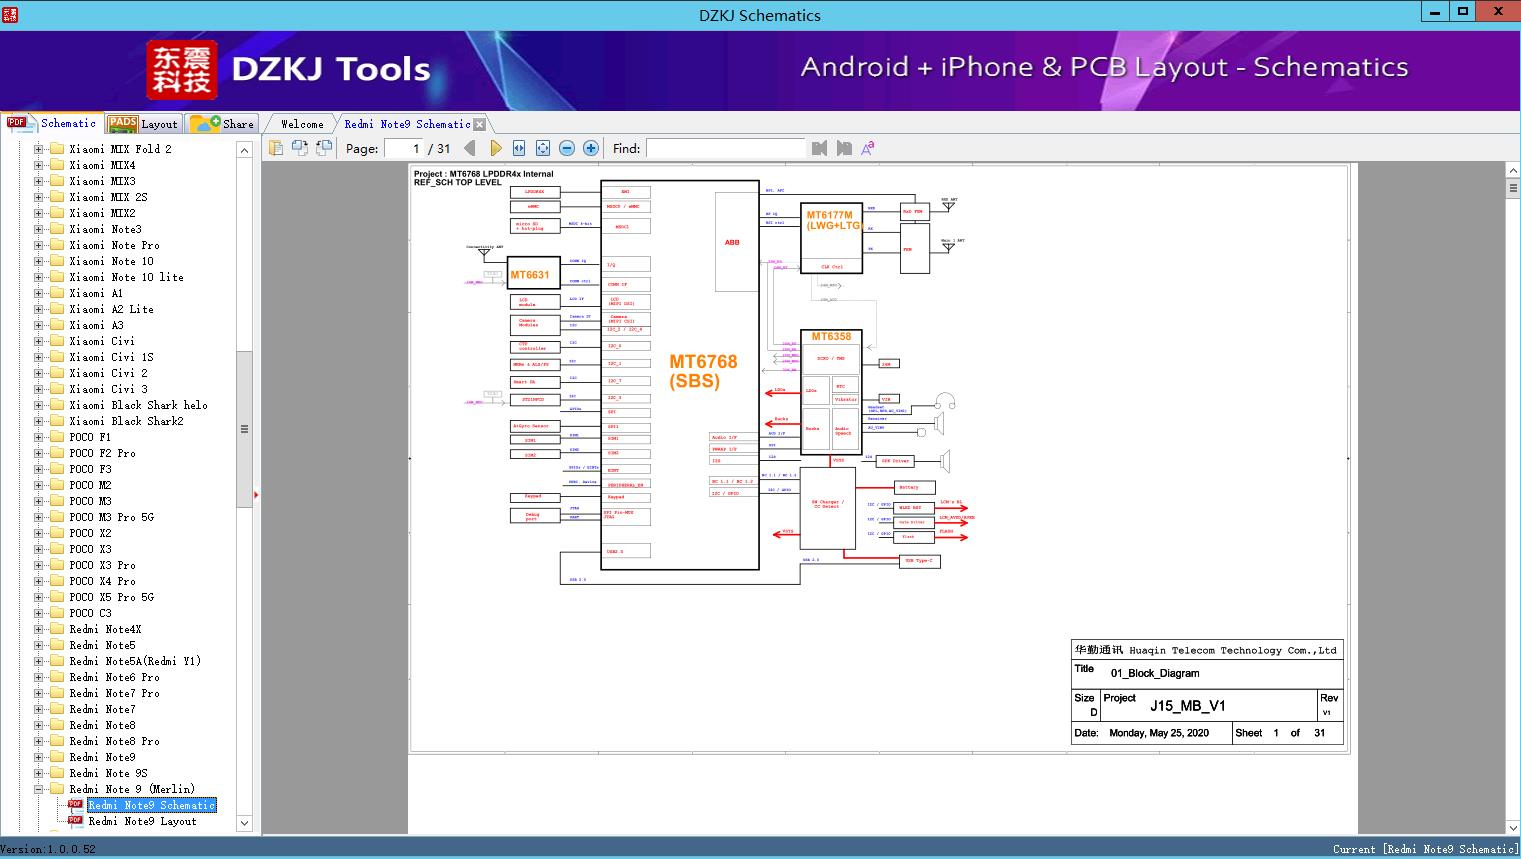This screenshot has width=1521, height=859.
Task: Click the folder icon beside POCO F1
Action: (x=57, y=437)
